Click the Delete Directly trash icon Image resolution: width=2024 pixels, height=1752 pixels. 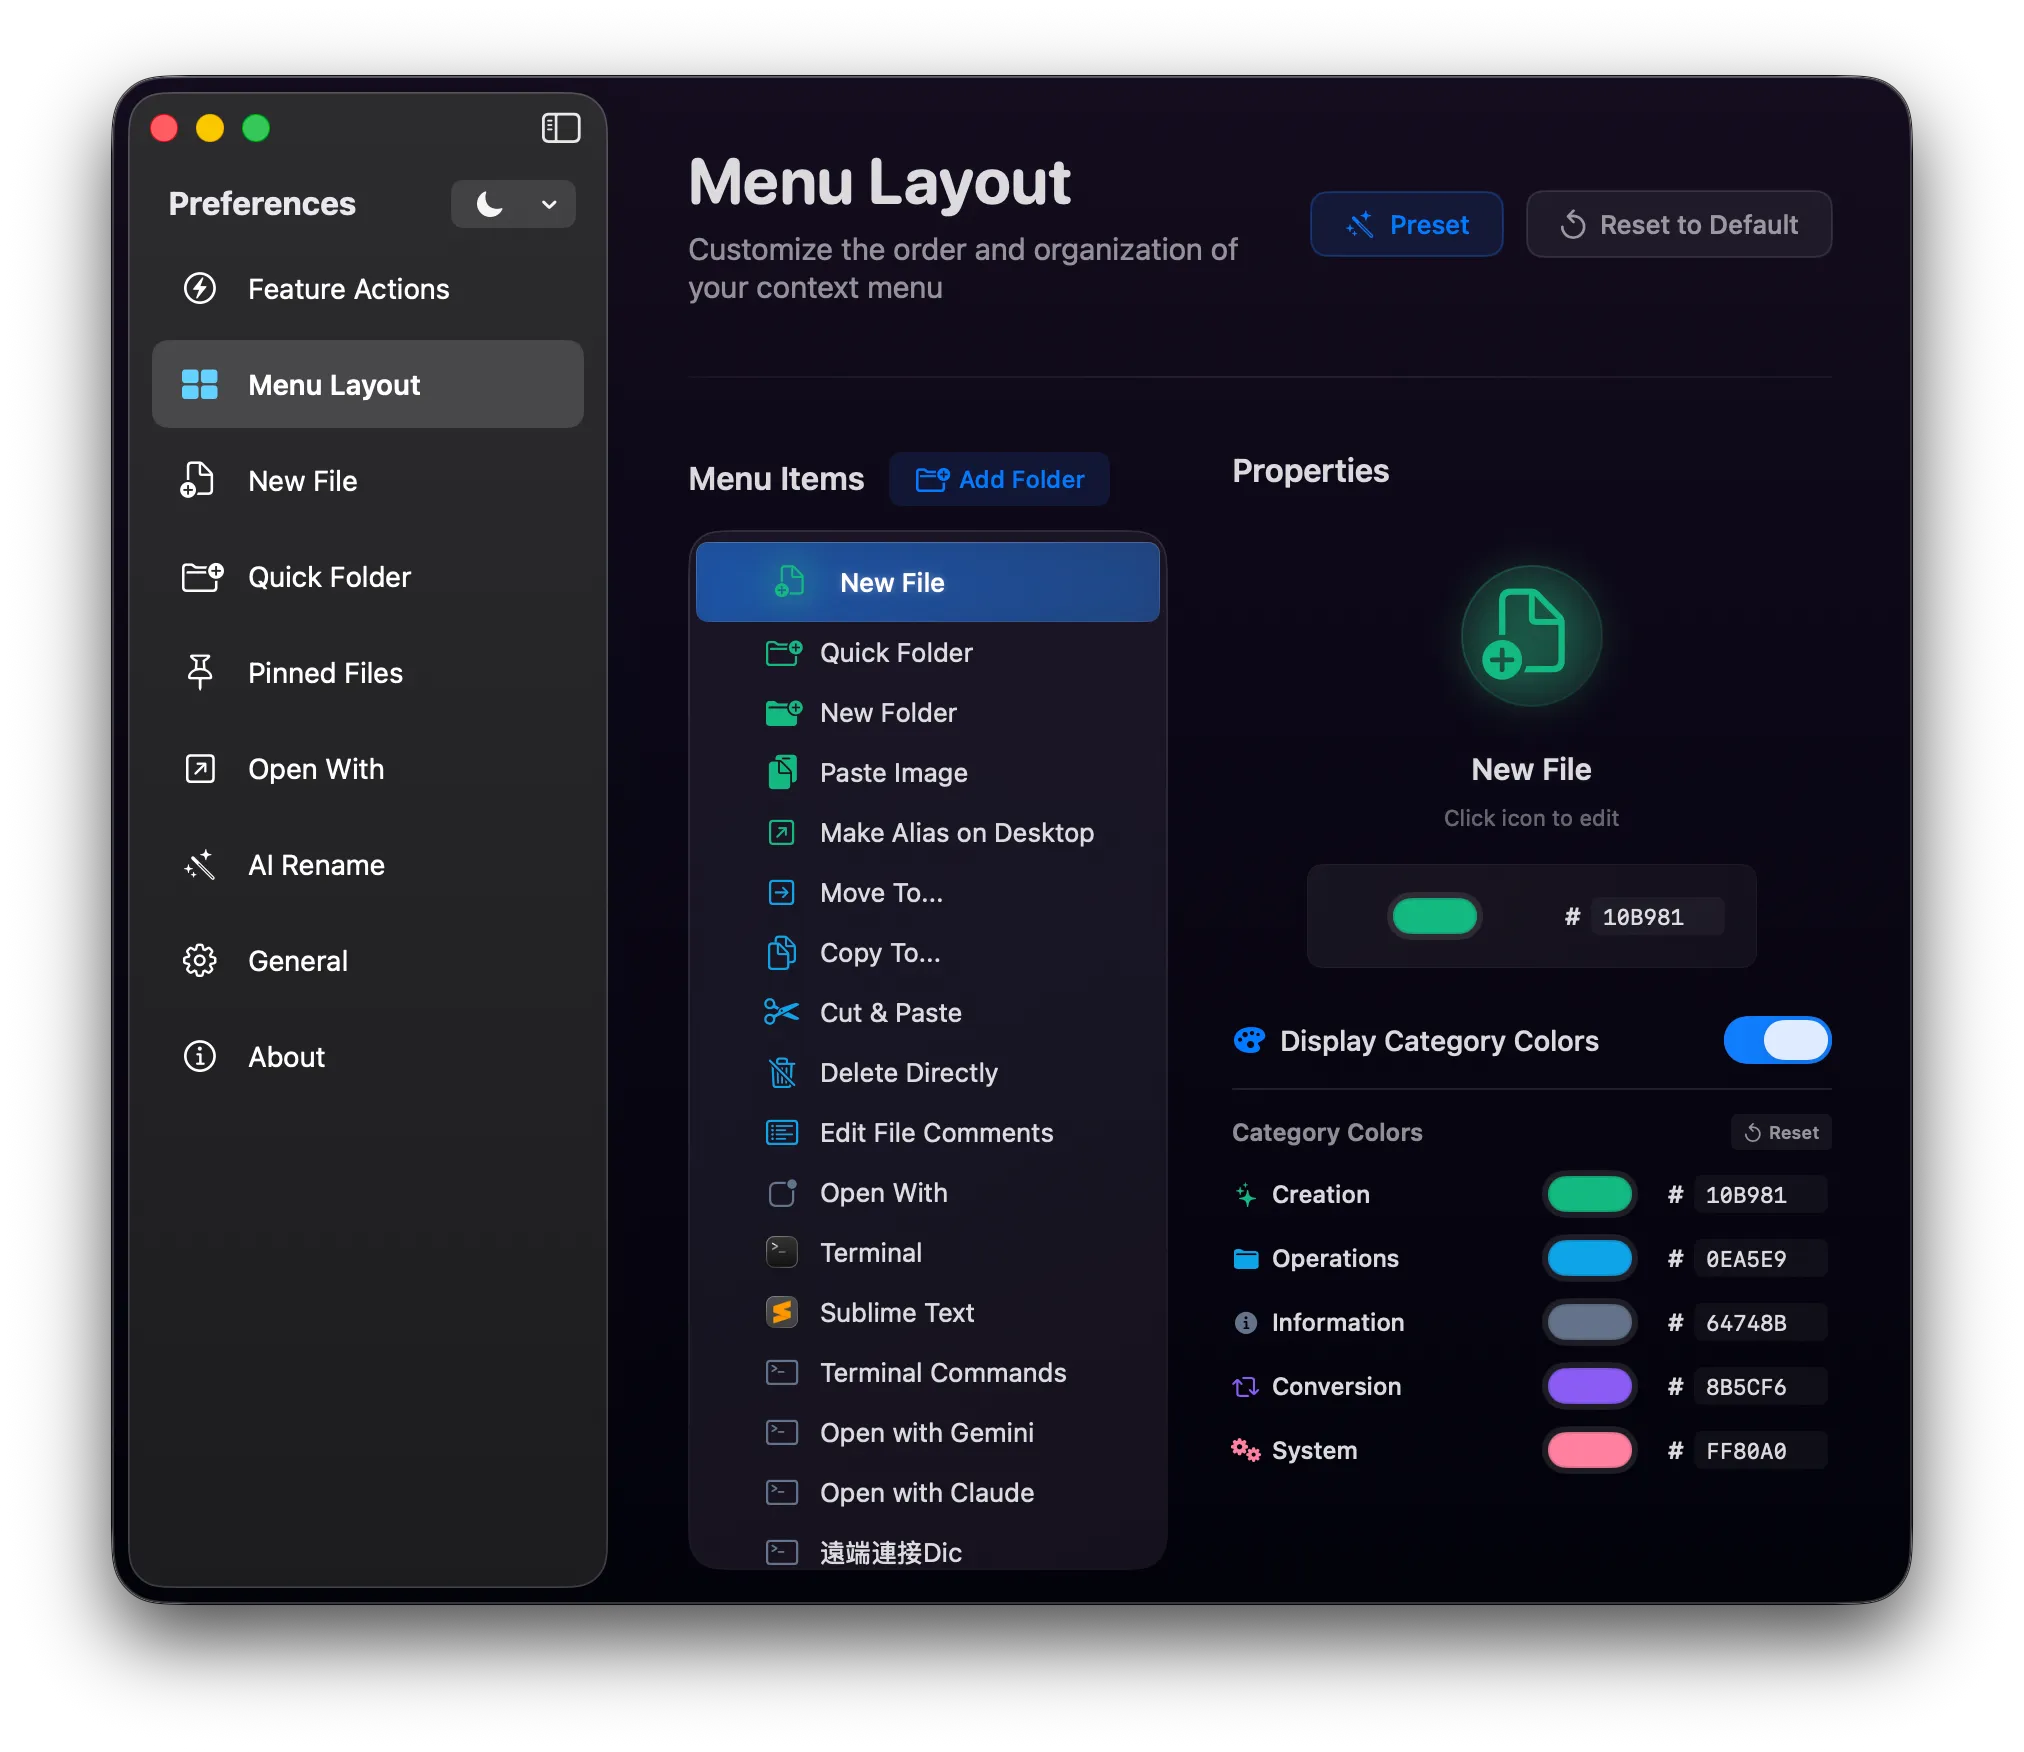[781, 1072]
